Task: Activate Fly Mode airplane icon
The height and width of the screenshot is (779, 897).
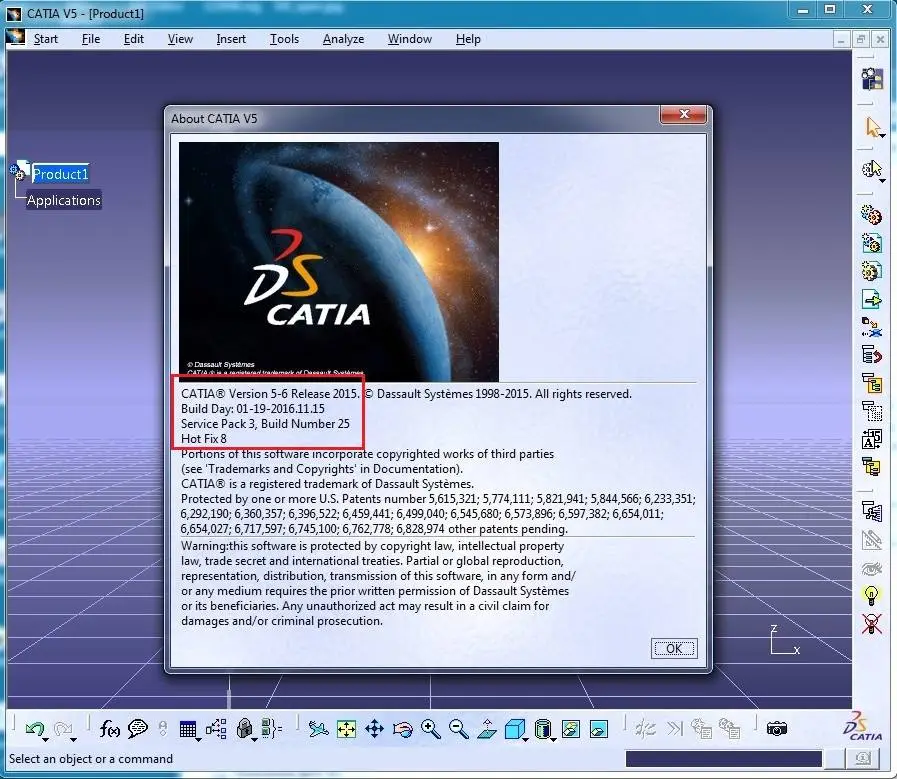Action: pos(318,729)
